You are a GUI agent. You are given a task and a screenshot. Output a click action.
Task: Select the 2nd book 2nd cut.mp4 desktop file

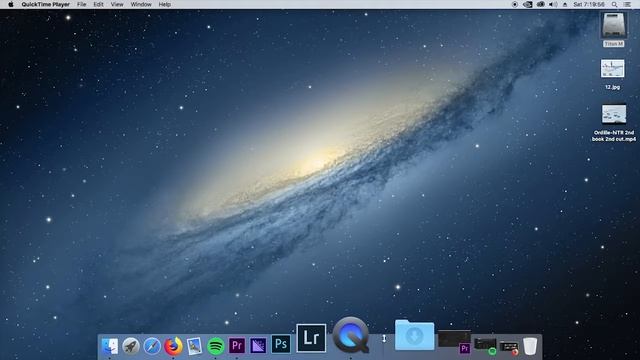tap(613, 123)
